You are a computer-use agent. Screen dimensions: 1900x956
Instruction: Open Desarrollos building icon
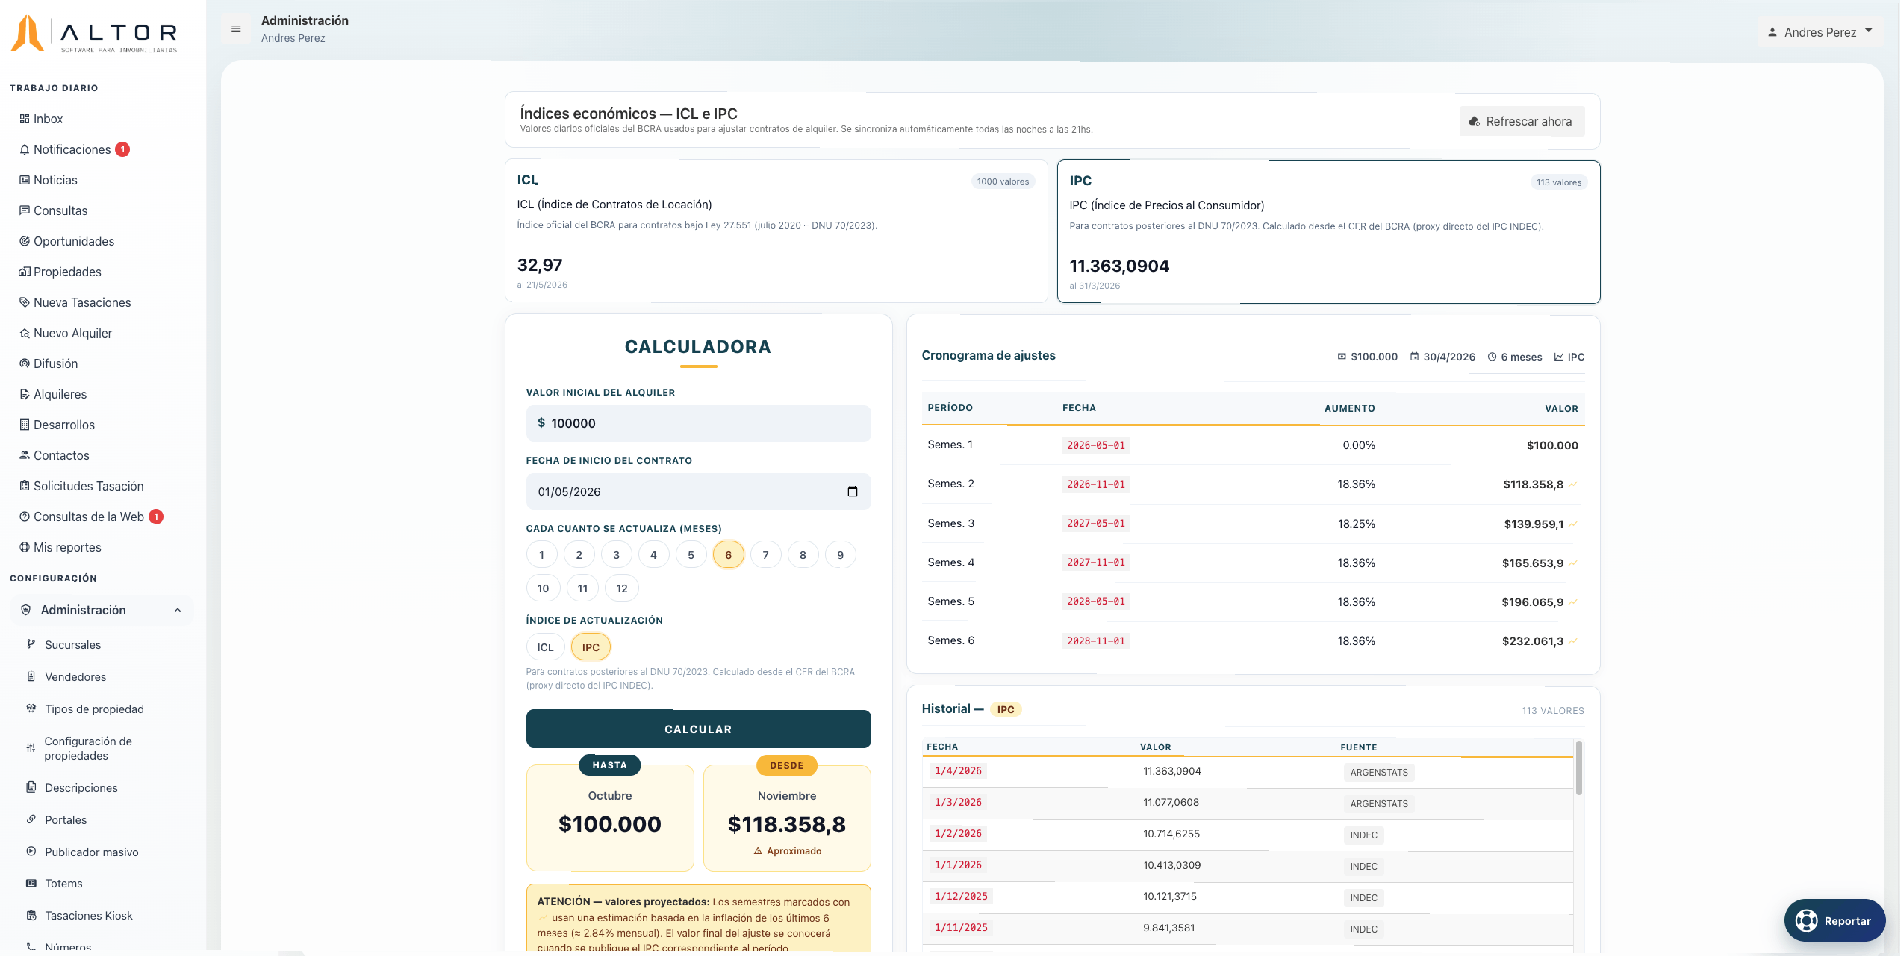tap(24, 425)
